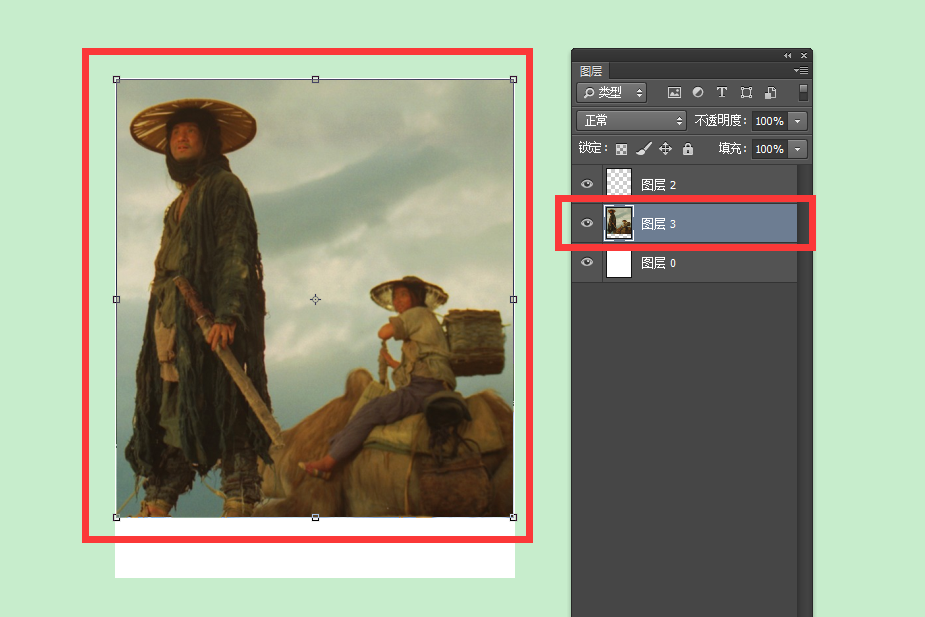Image resolution: width=925 pixels, height=617 pixels.
Task: Click the 填充 100% value field
Action: point(770,149)
